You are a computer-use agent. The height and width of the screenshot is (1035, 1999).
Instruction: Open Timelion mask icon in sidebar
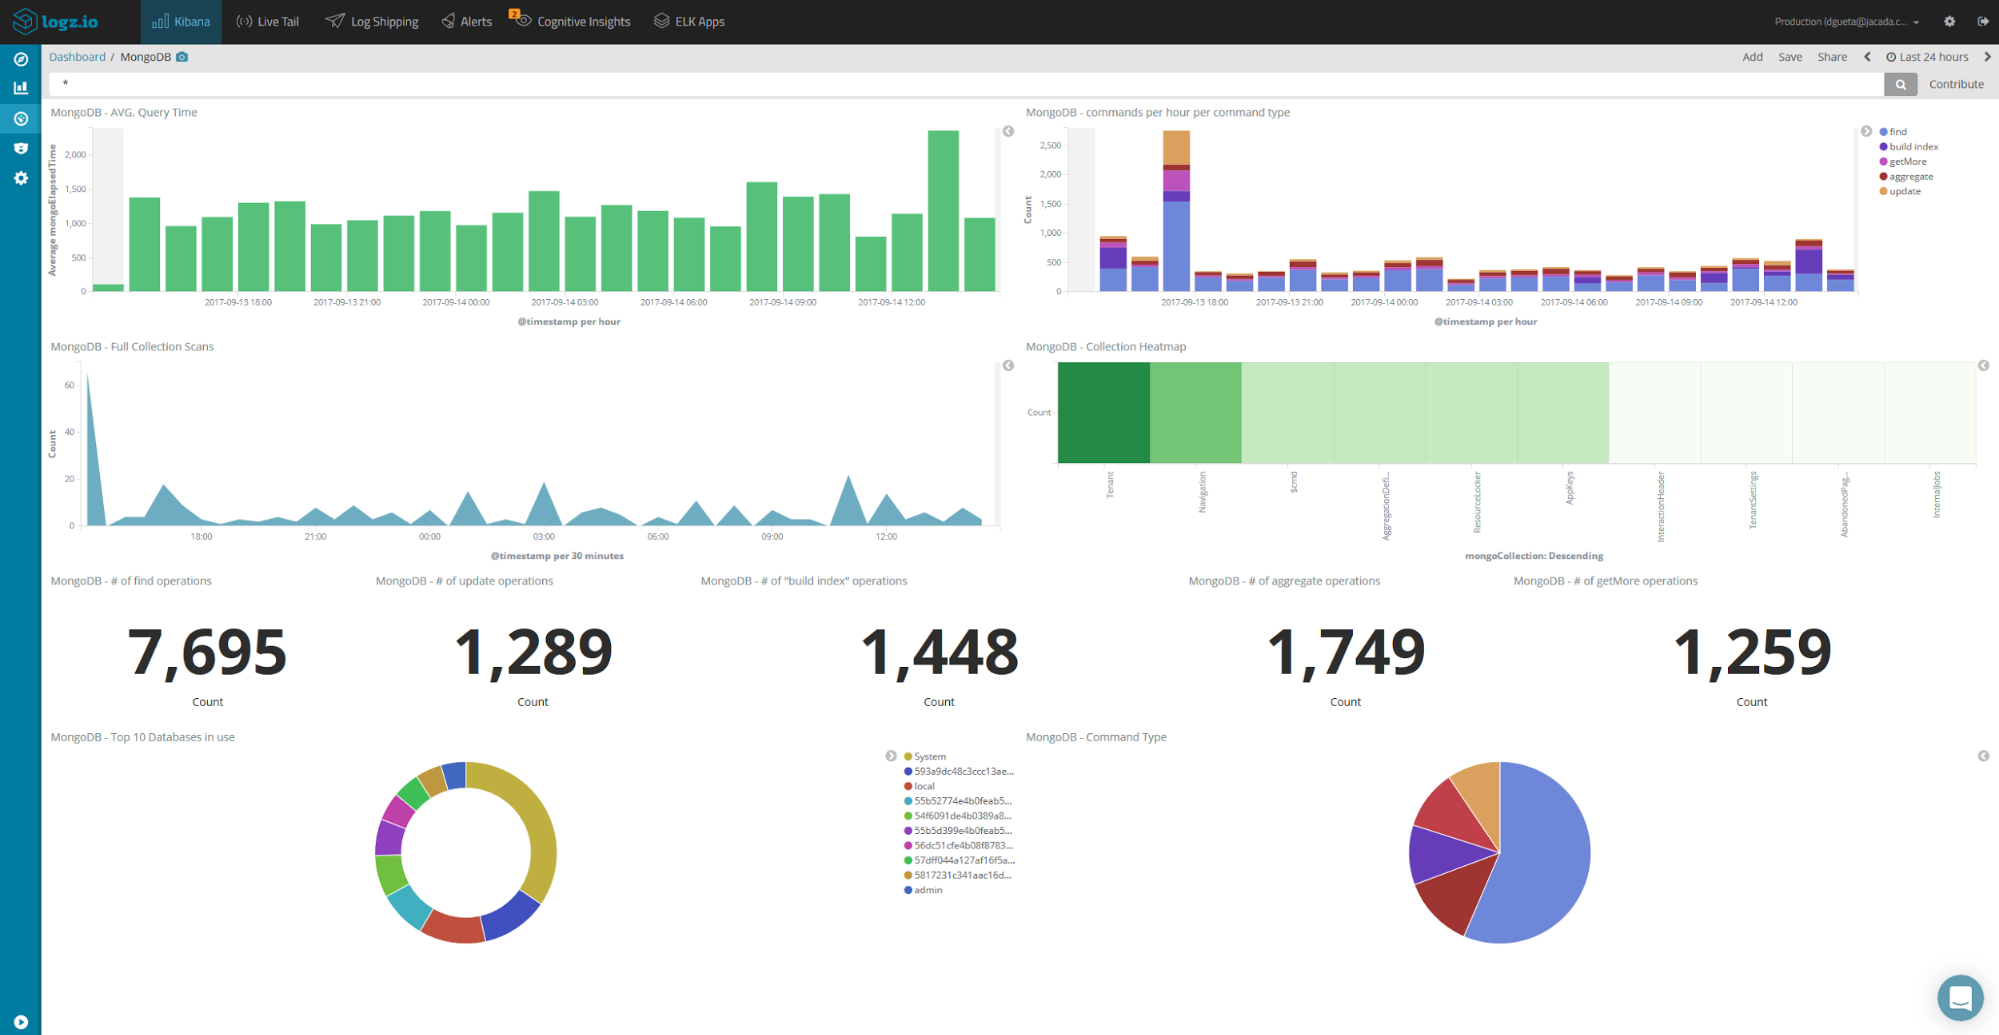[x=20, y=148]
